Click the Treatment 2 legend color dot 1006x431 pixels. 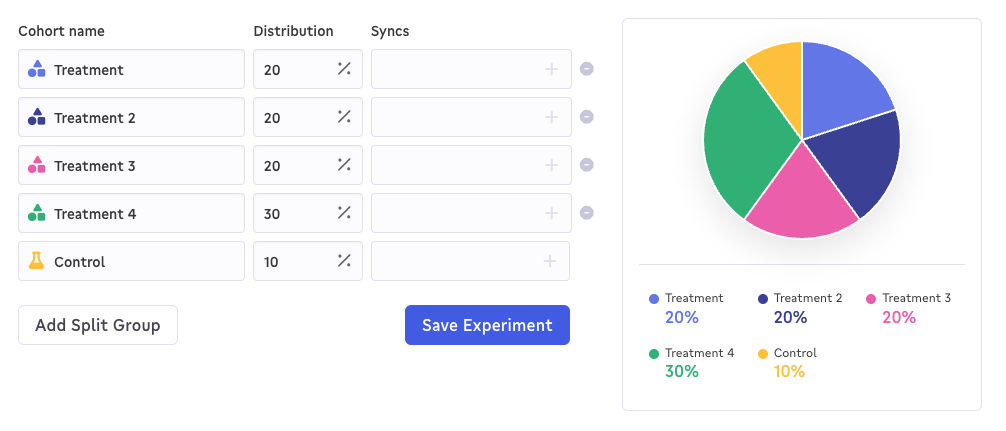pyautogui.click(x=763, y=299)
